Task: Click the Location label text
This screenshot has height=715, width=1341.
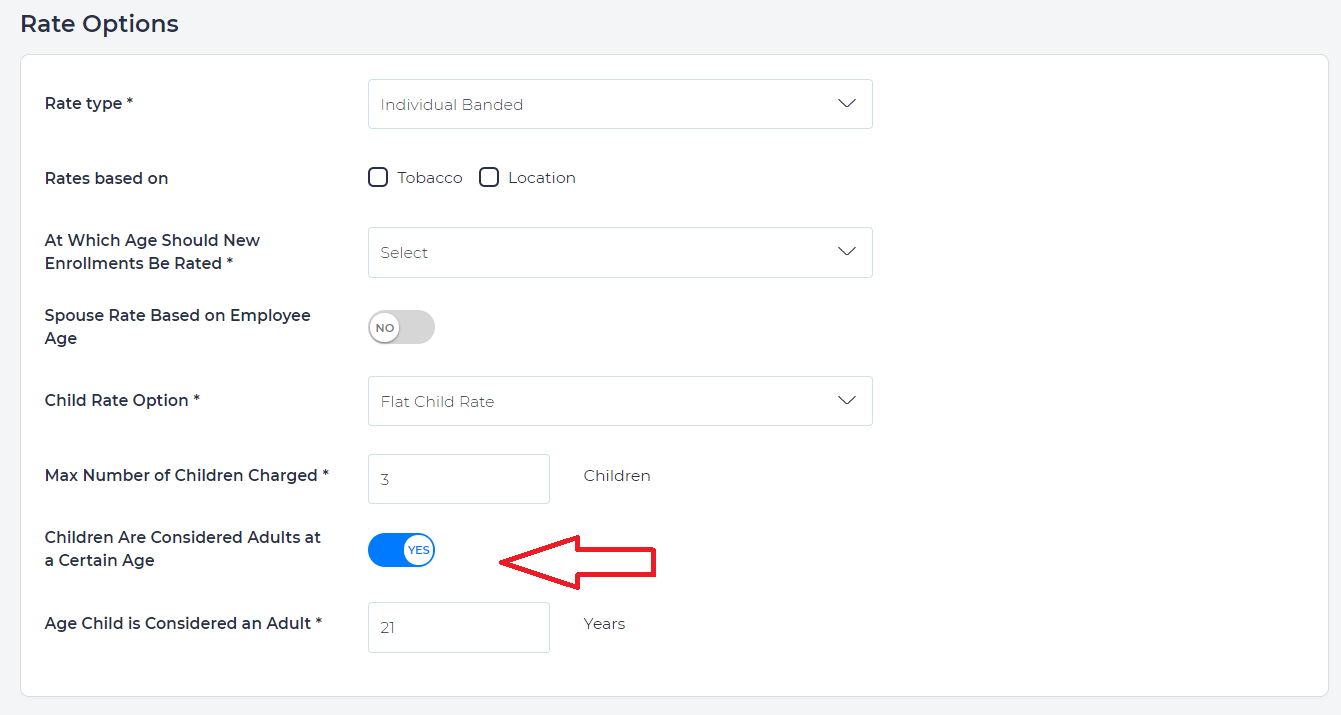Action: tap(542, 178)
